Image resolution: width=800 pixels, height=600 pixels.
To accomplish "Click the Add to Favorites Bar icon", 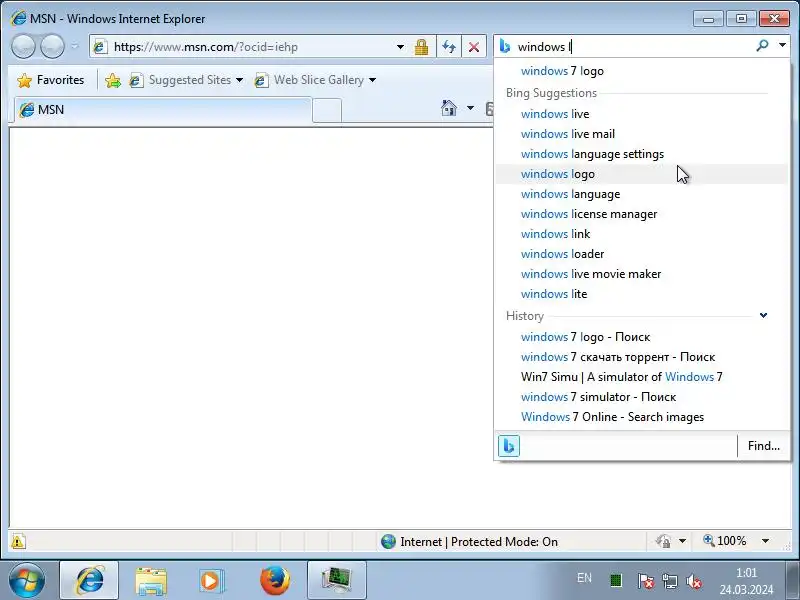I will 113,80.
